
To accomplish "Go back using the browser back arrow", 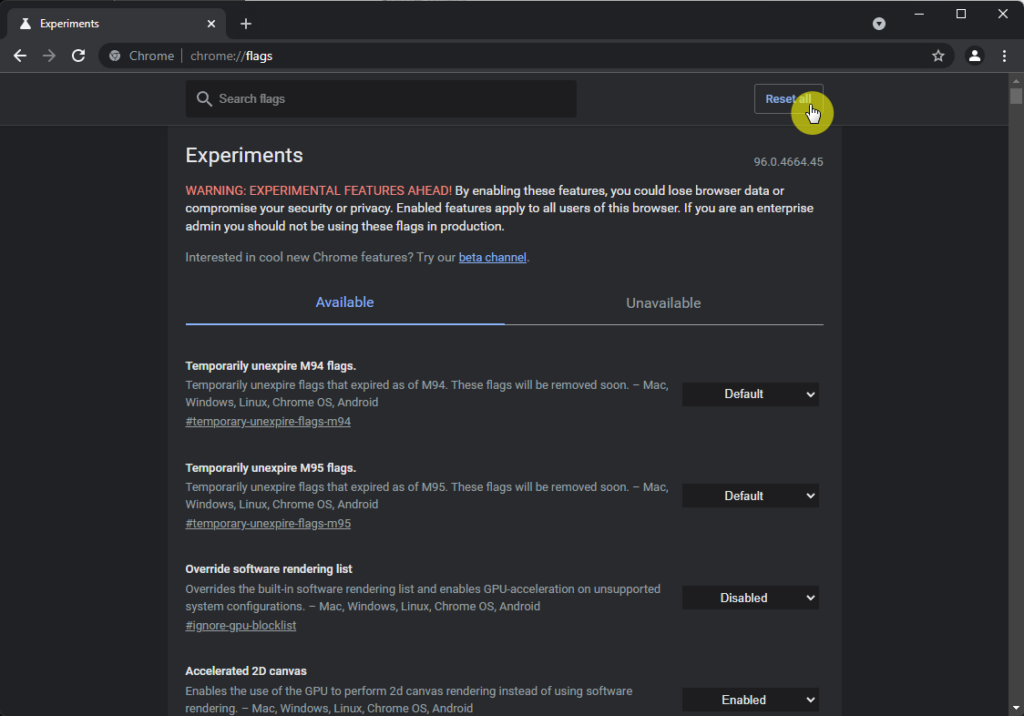I will point(20,56).
